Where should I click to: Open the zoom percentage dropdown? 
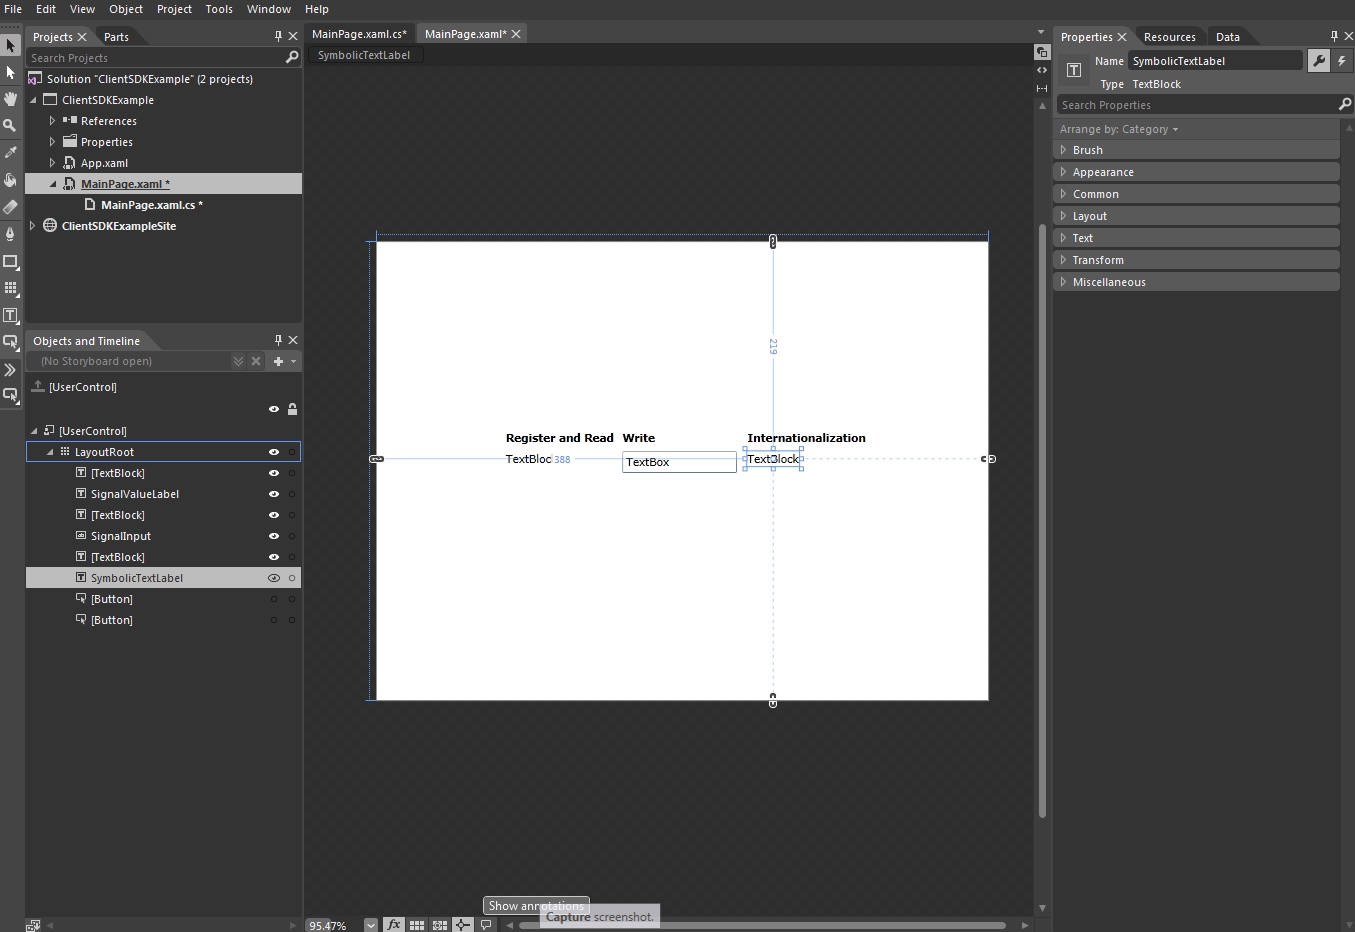tap(371, 925)
